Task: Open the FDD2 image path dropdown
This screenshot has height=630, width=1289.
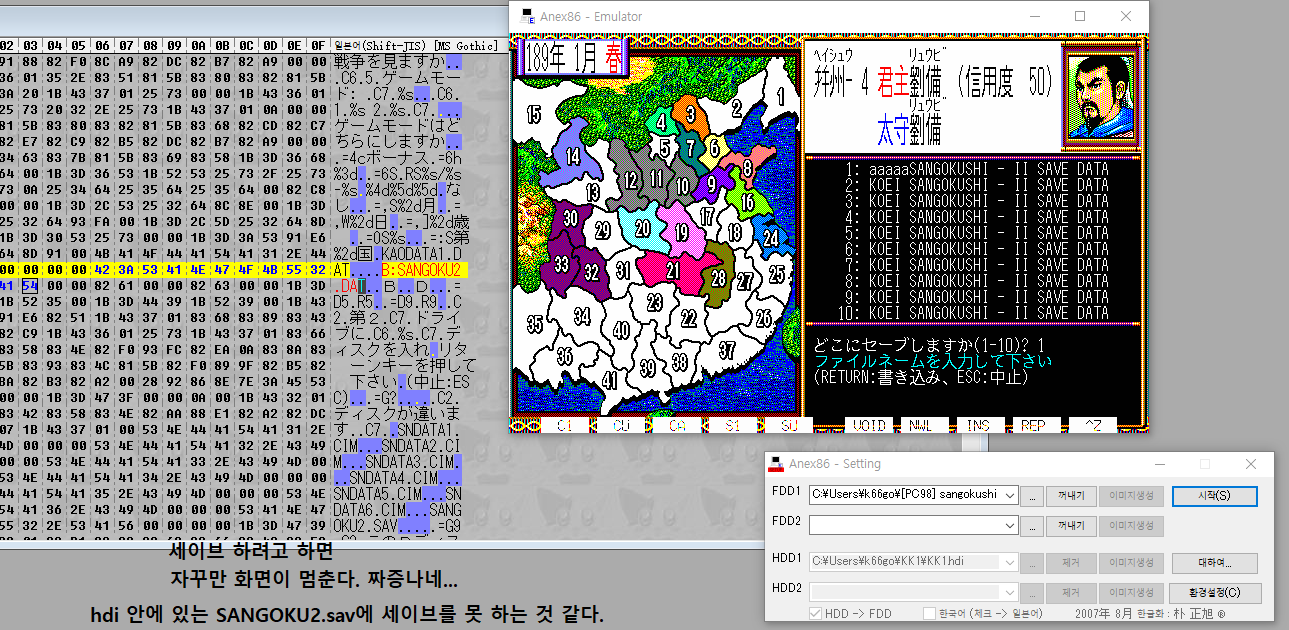Action: [1009, 525]
